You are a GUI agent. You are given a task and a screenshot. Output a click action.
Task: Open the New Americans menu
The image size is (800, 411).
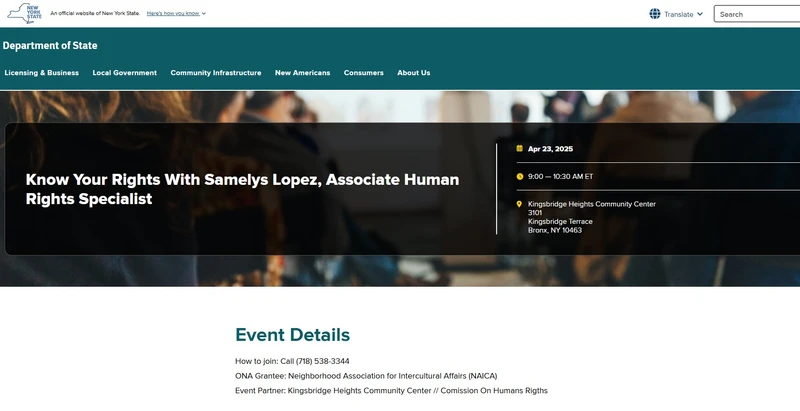click(x=303, y=73)
